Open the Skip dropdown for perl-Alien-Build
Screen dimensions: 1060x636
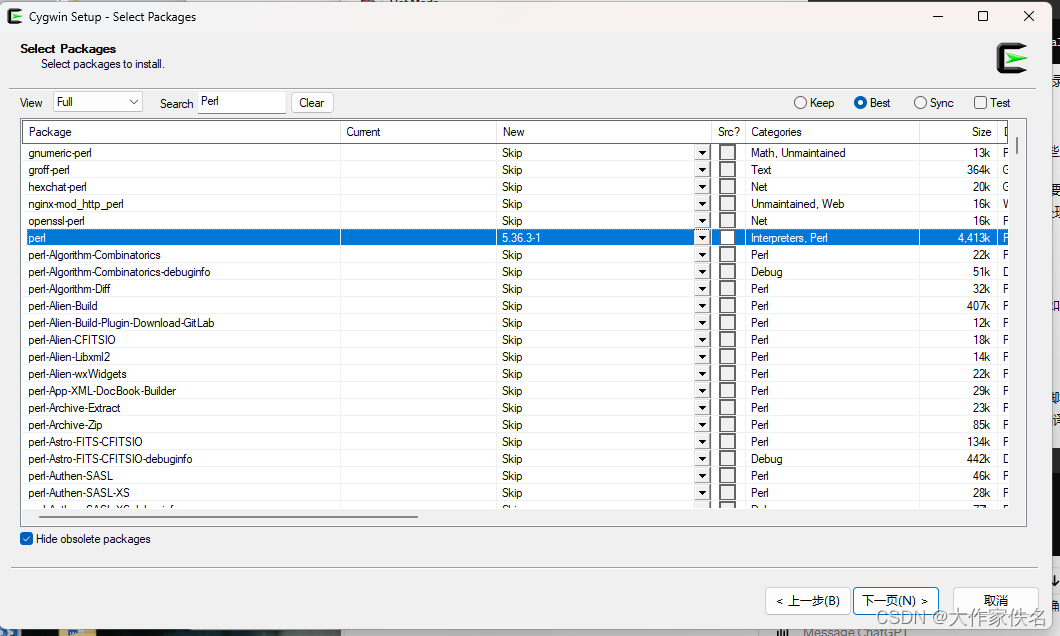(x=702, y=306)
